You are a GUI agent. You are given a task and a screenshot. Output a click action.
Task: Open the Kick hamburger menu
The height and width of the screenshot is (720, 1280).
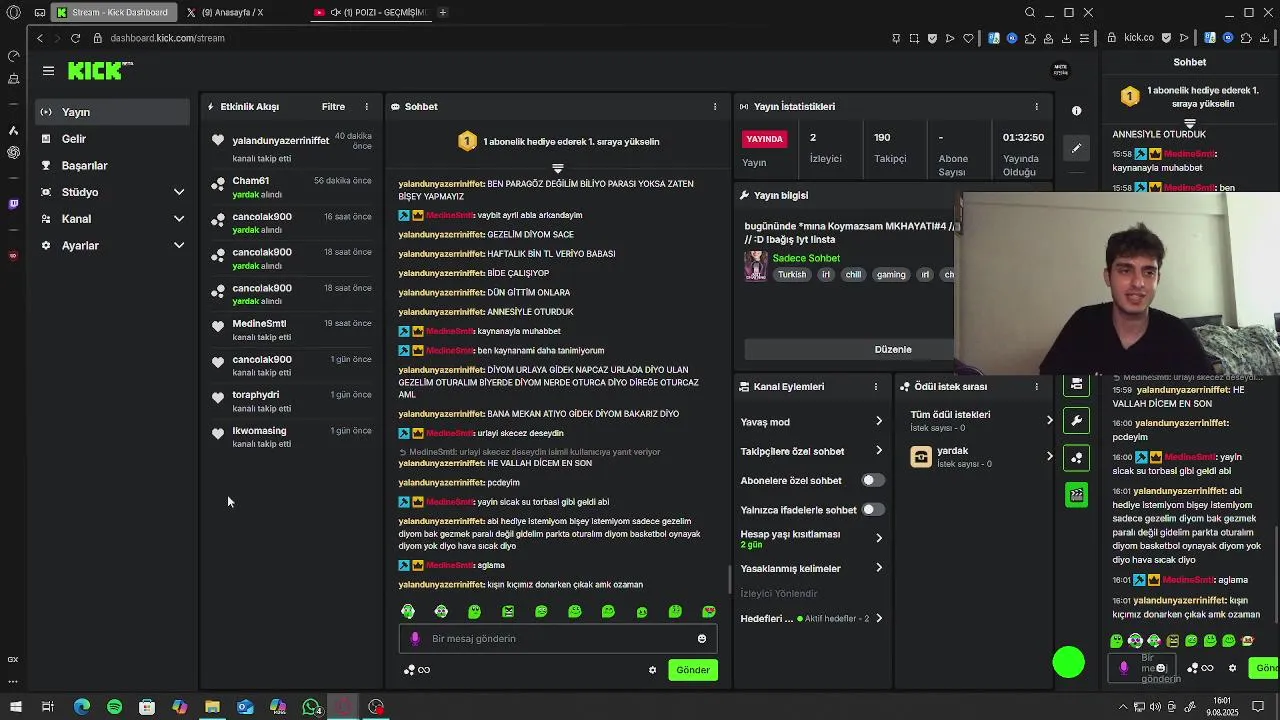click(48, 71)
